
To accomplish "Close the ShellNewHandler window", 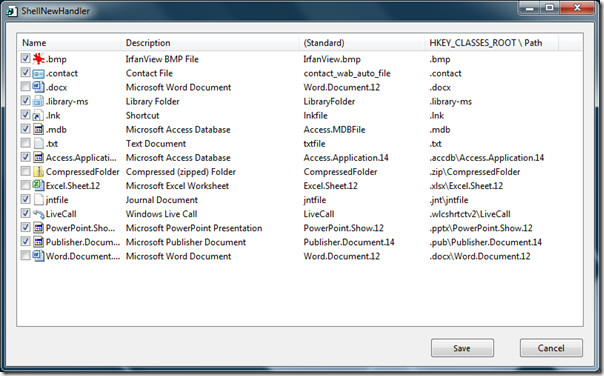I will [577, 8].
